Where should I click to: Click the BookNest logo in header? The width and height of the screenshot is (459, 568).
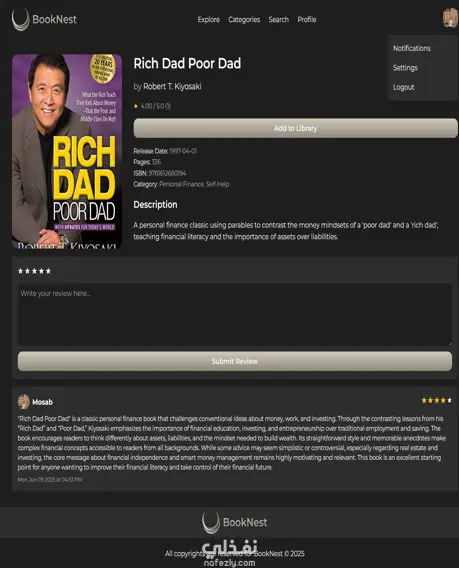[44, 19]
